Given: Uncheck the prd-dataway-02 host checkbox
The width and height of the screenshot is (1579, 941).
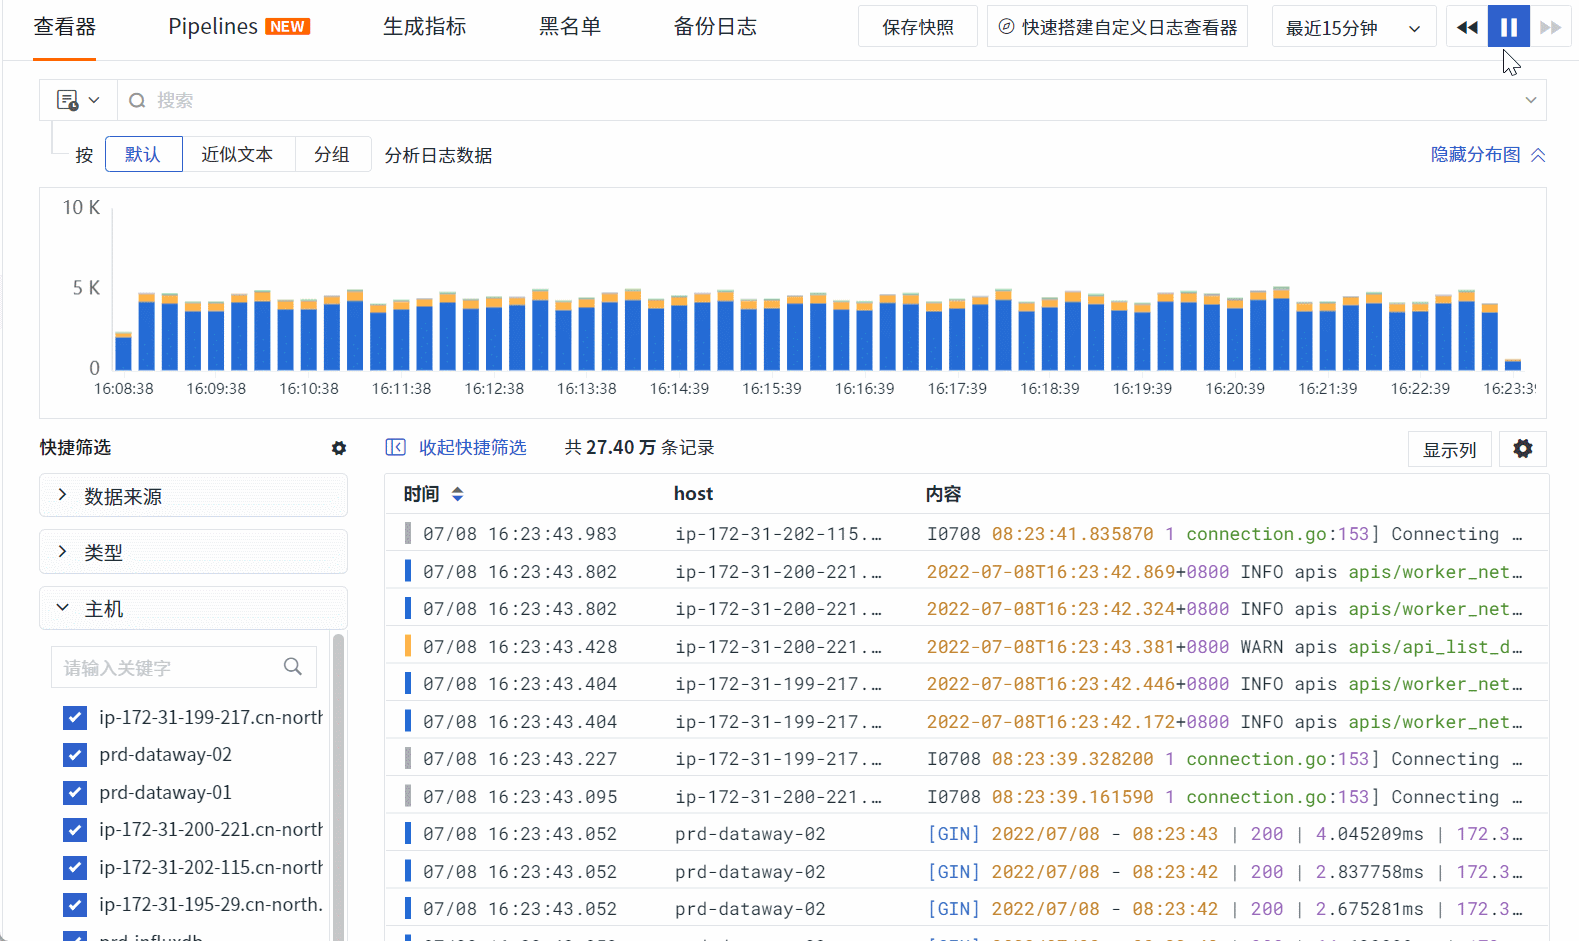Looking at the screenshot, I should 75,755.
